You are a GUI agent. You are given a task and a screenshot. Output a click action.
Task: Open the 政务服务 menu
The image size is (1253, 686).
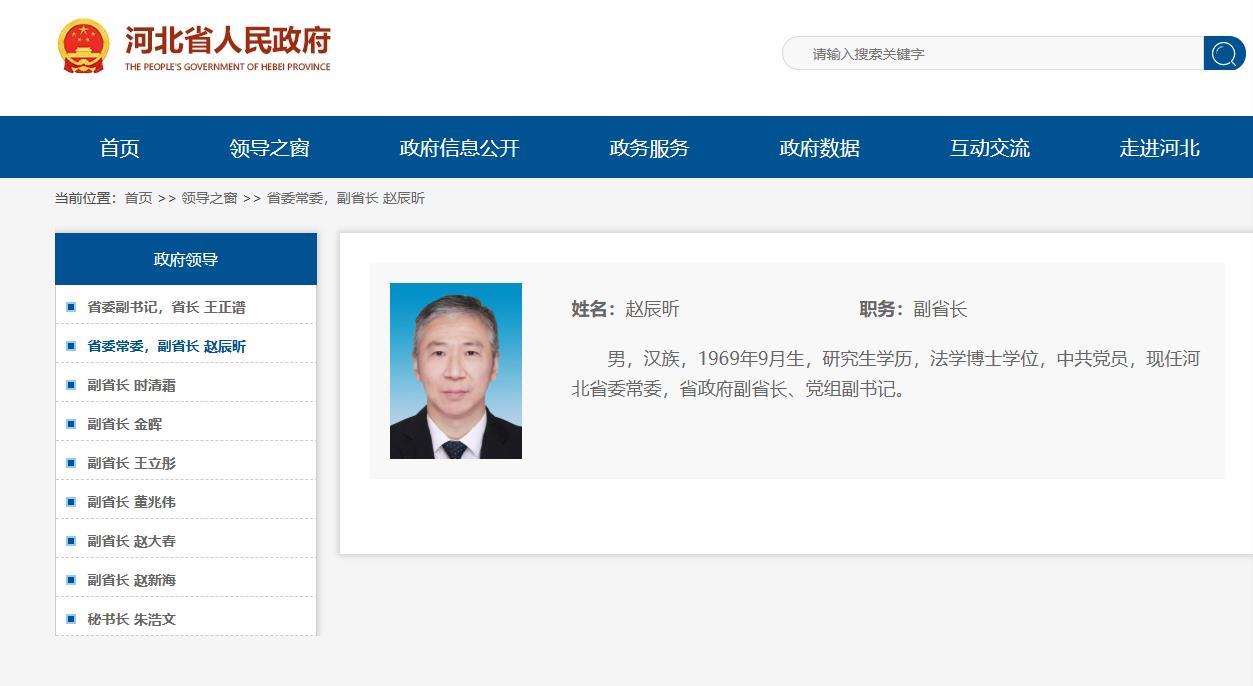(646, 147)
